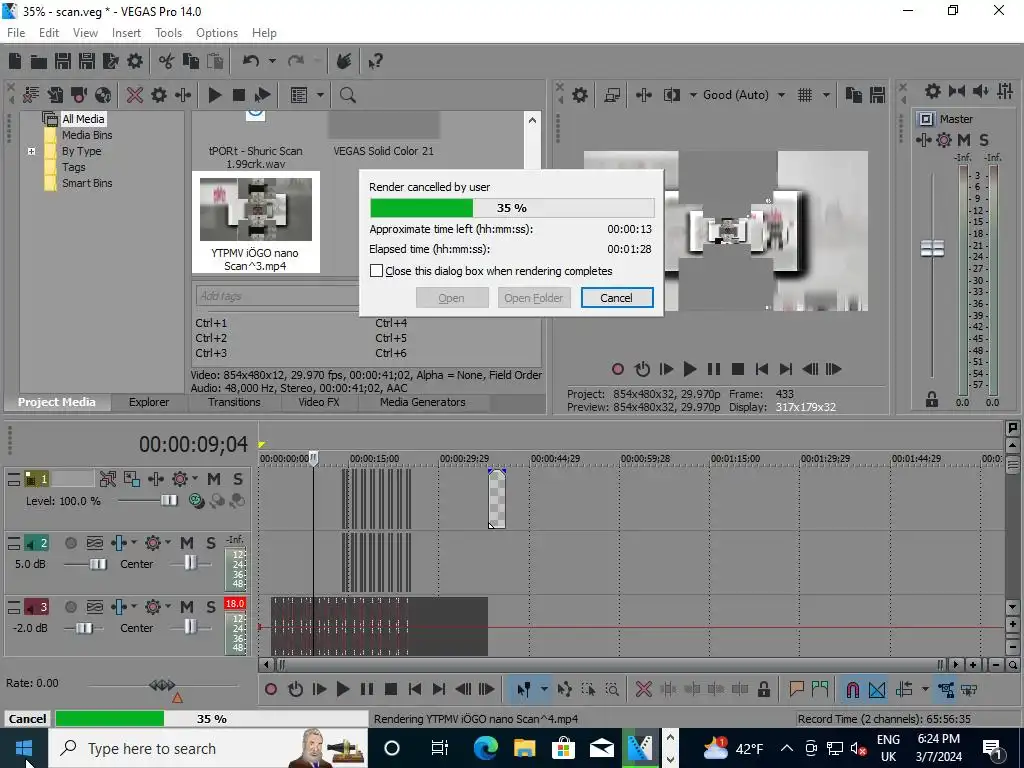Arm audio track 2 for record
Screen dimensions: 1024x768
[x=71, y=543]
